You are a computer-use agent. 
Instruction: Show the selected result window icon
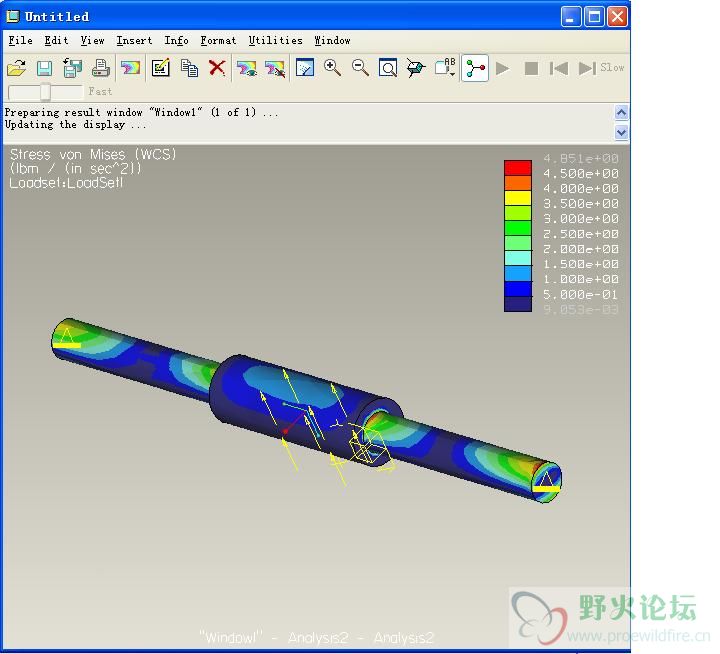pos(247,68)
